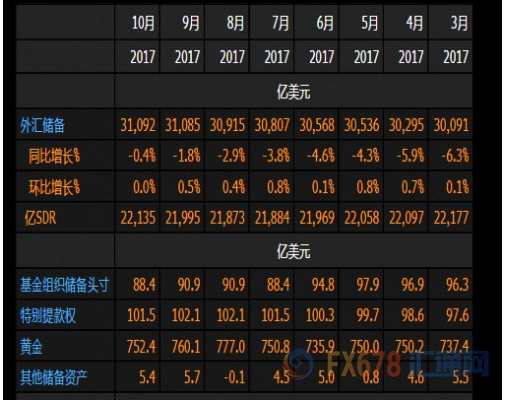
Task: Click the 96.3 reserve position value
Action: [x=458, y=285]
